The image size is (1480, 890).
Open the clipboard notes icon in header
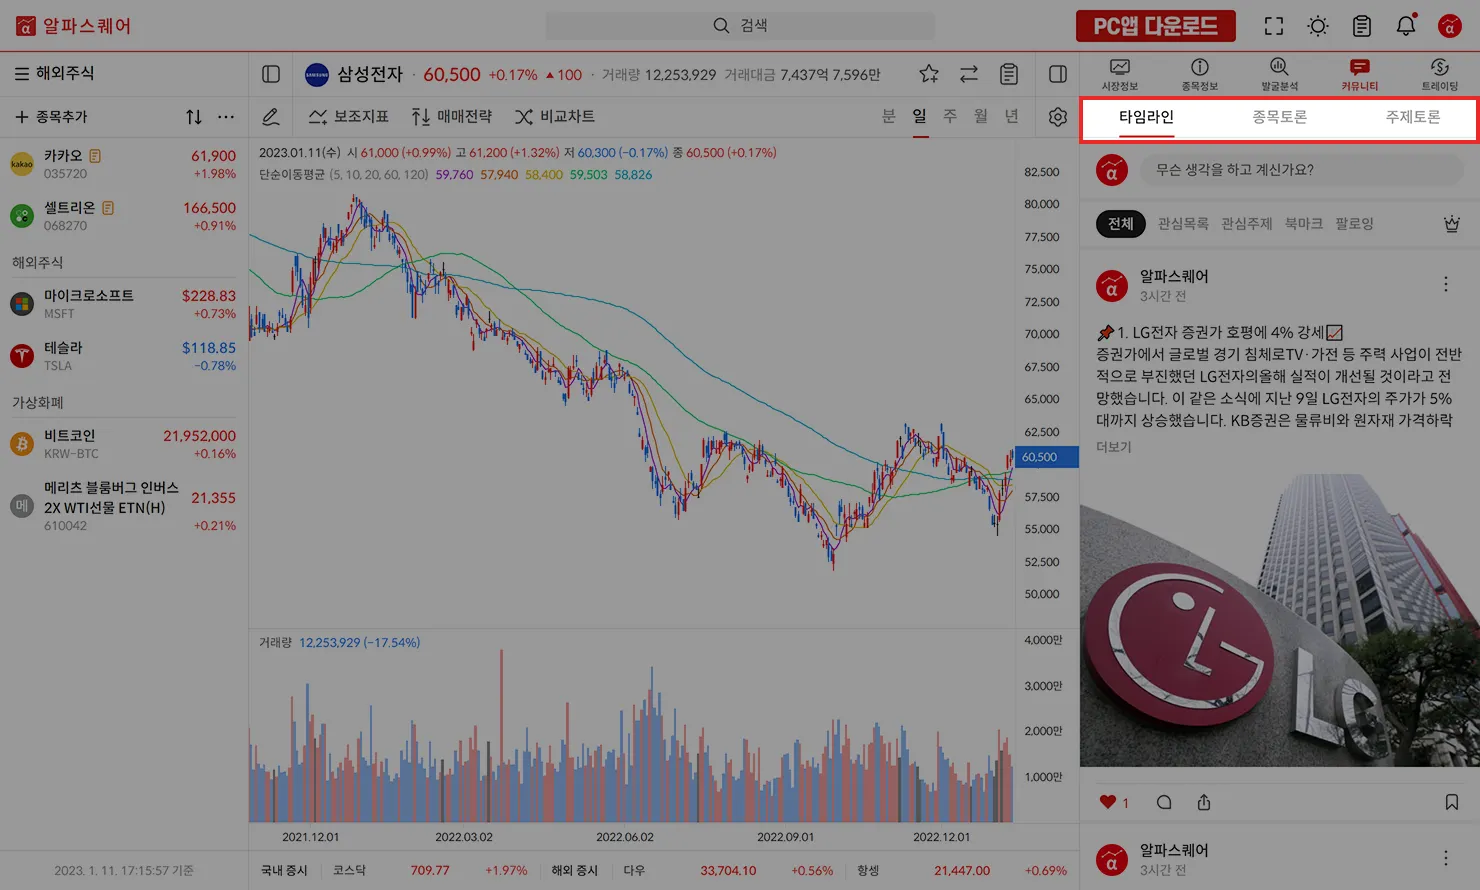click(1362, 26)
